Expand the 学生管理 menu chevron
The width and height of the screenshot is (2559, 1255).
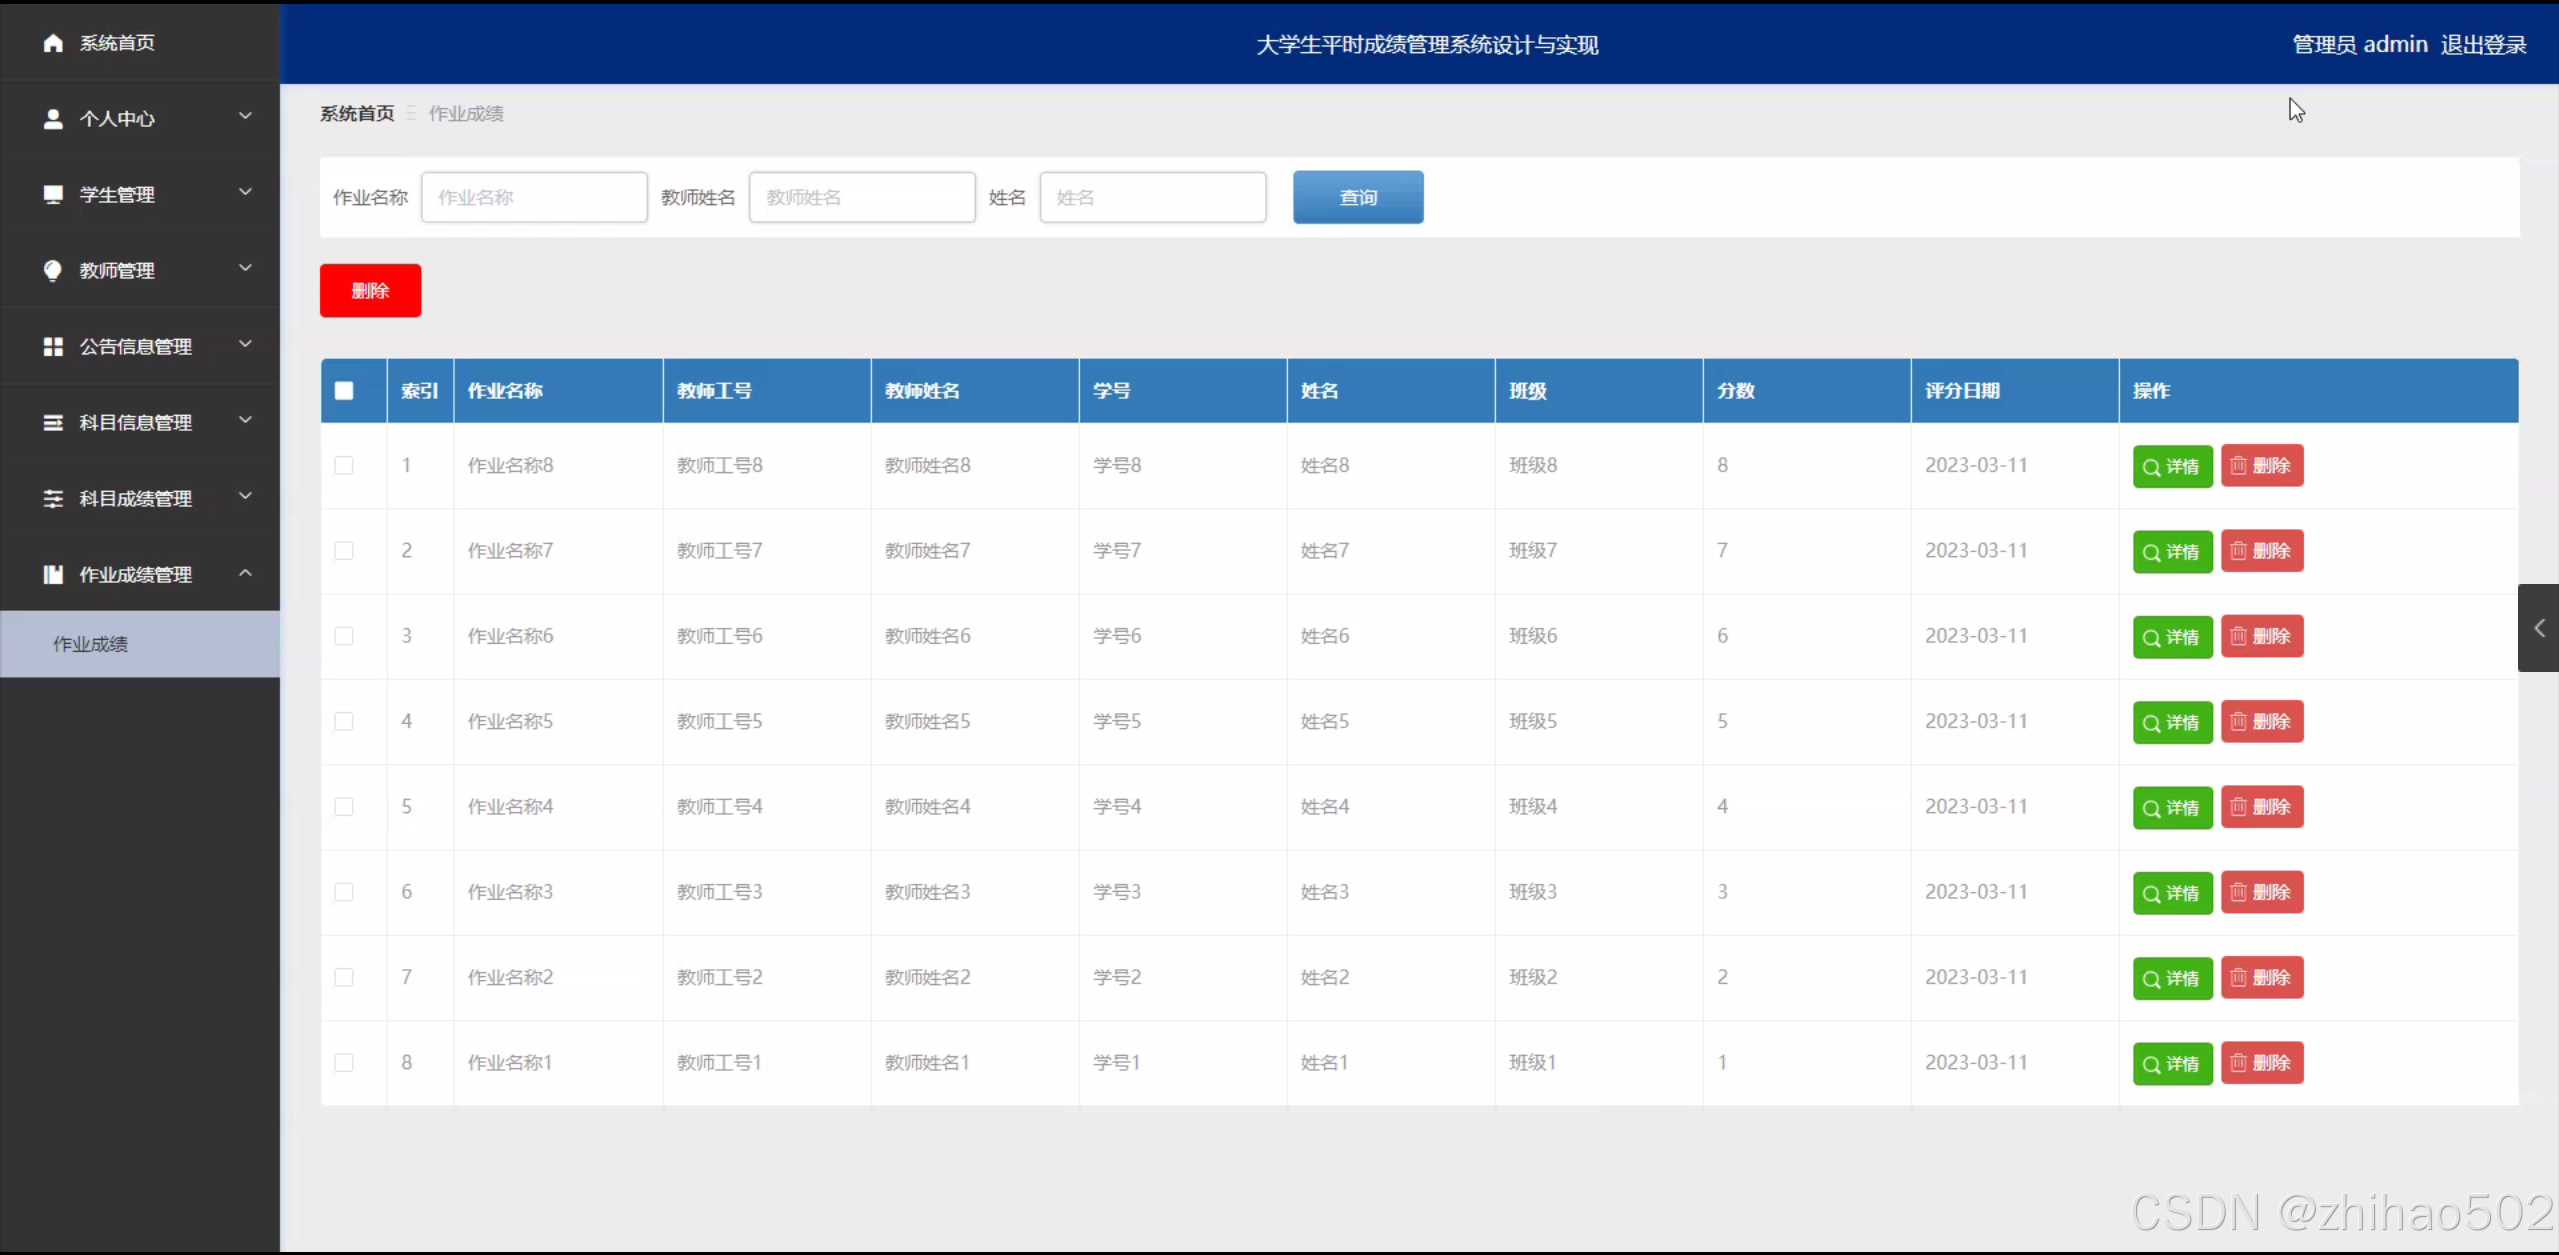pyautogui.click(x=245, y=192)
